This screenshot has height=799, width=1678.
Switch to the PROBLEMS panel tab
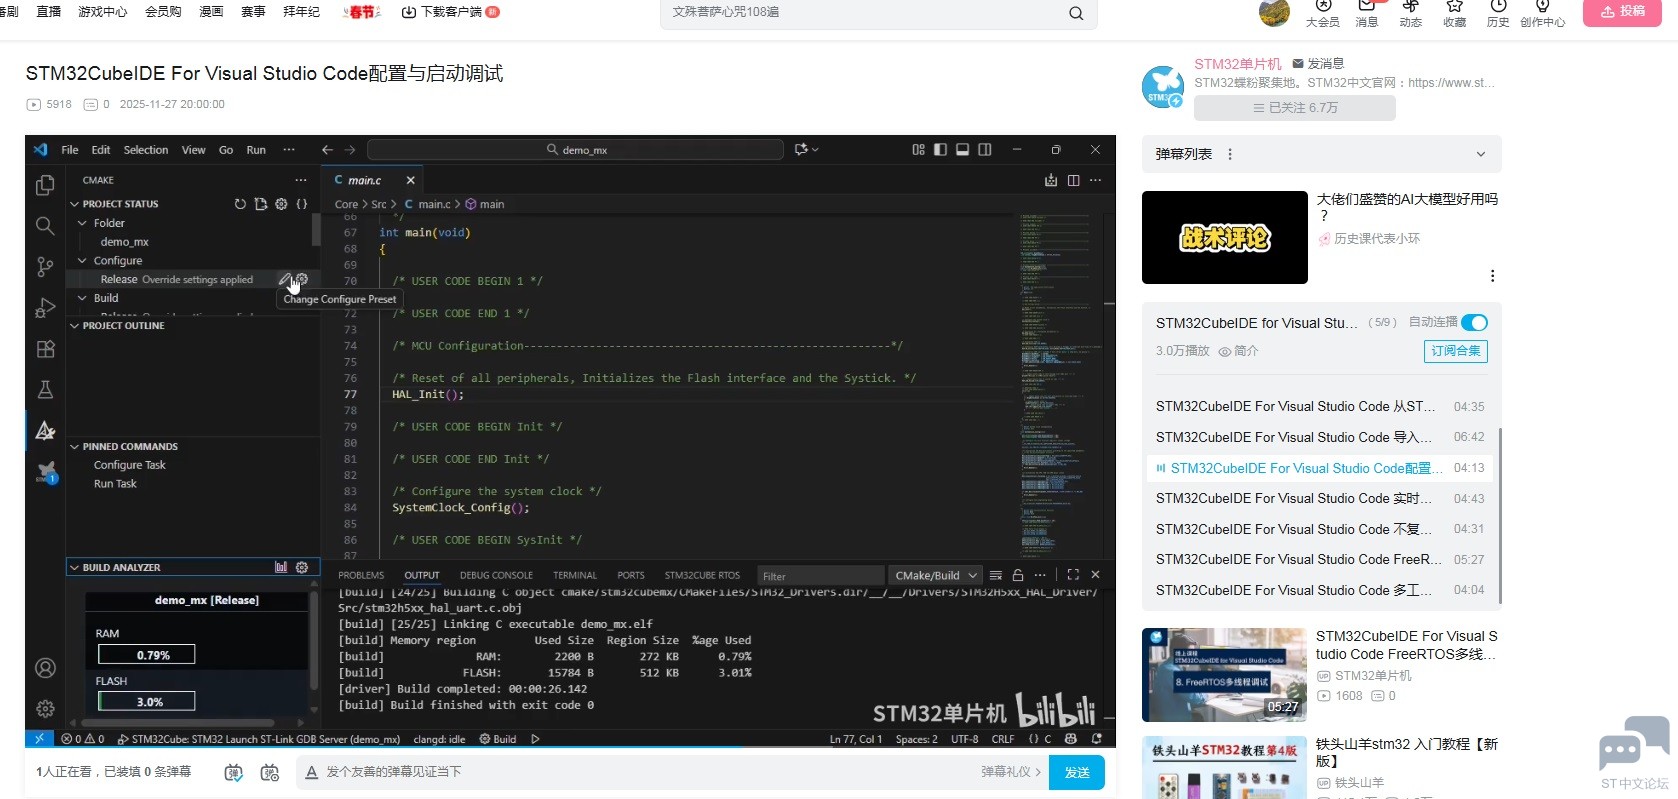[361, 575]
